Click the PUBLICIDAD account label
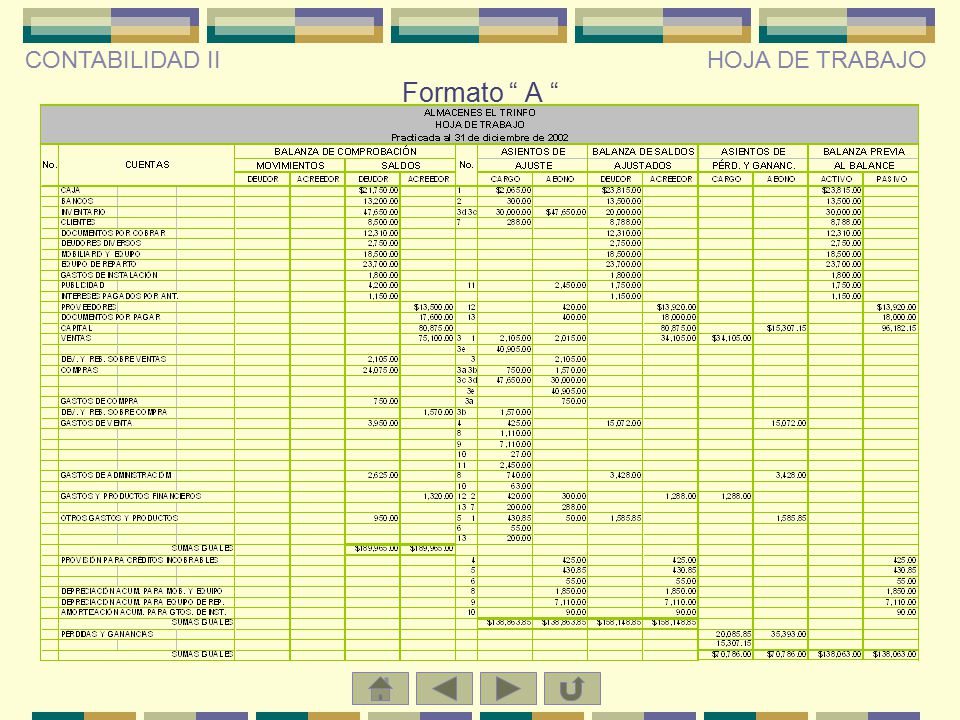 click(x=83, y=285)
